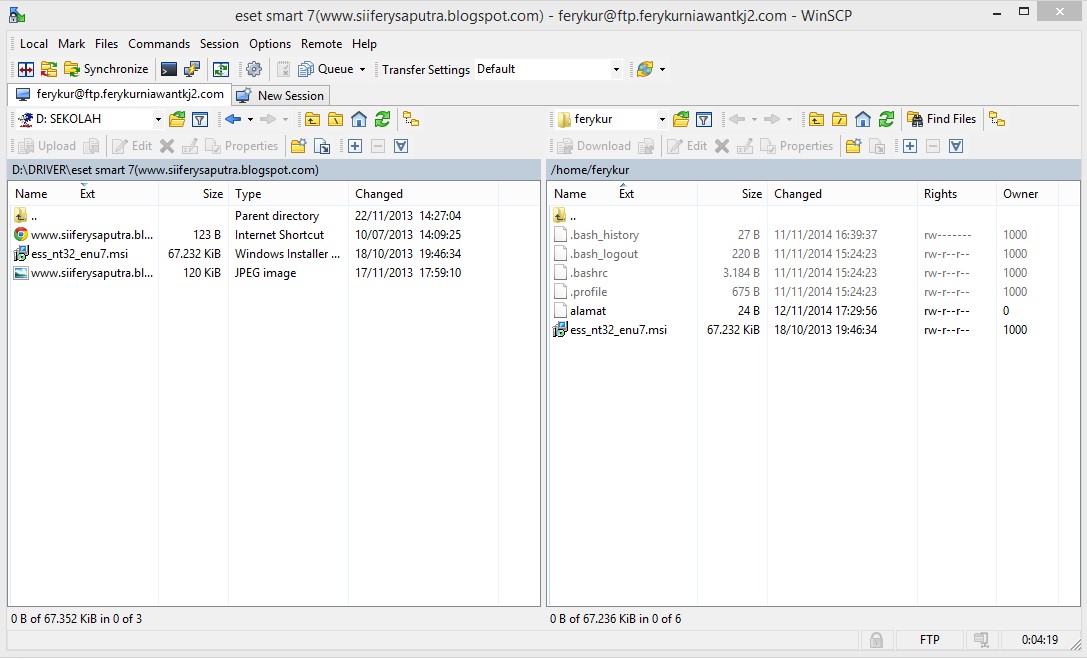
Task: Click the local path bar D:\DRIVER\eset smart 7
Action: [274, 170]
